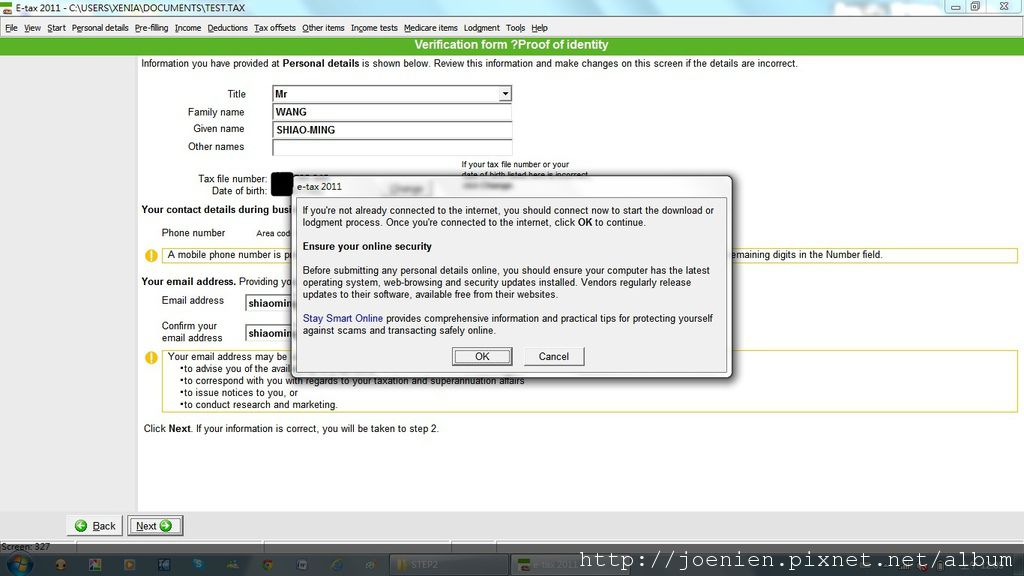Viewport: 1024px width, 576px height.
Task: Open the Lodgment menu
Action: point(481,28)
